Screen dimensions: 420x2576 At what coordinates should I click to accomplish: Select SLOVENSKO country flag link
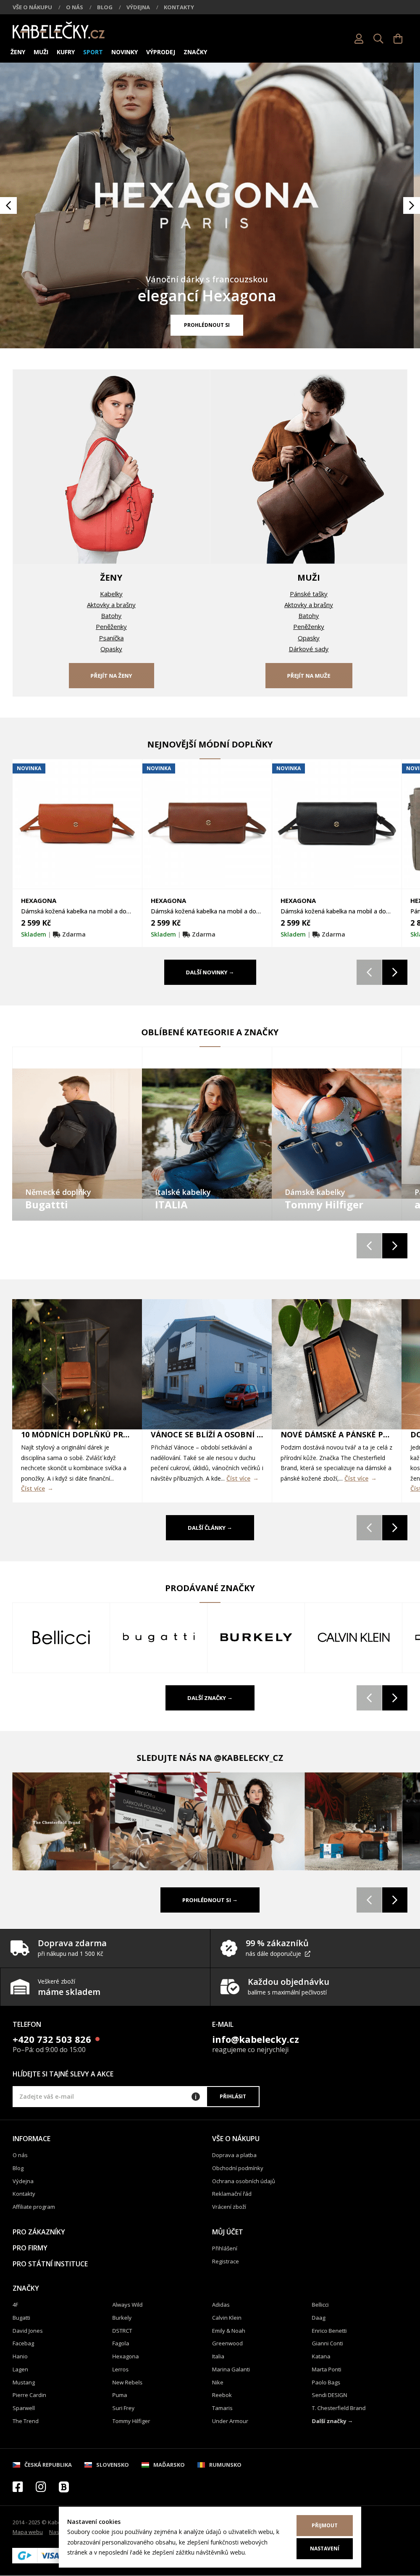[x=107, y=2465]
